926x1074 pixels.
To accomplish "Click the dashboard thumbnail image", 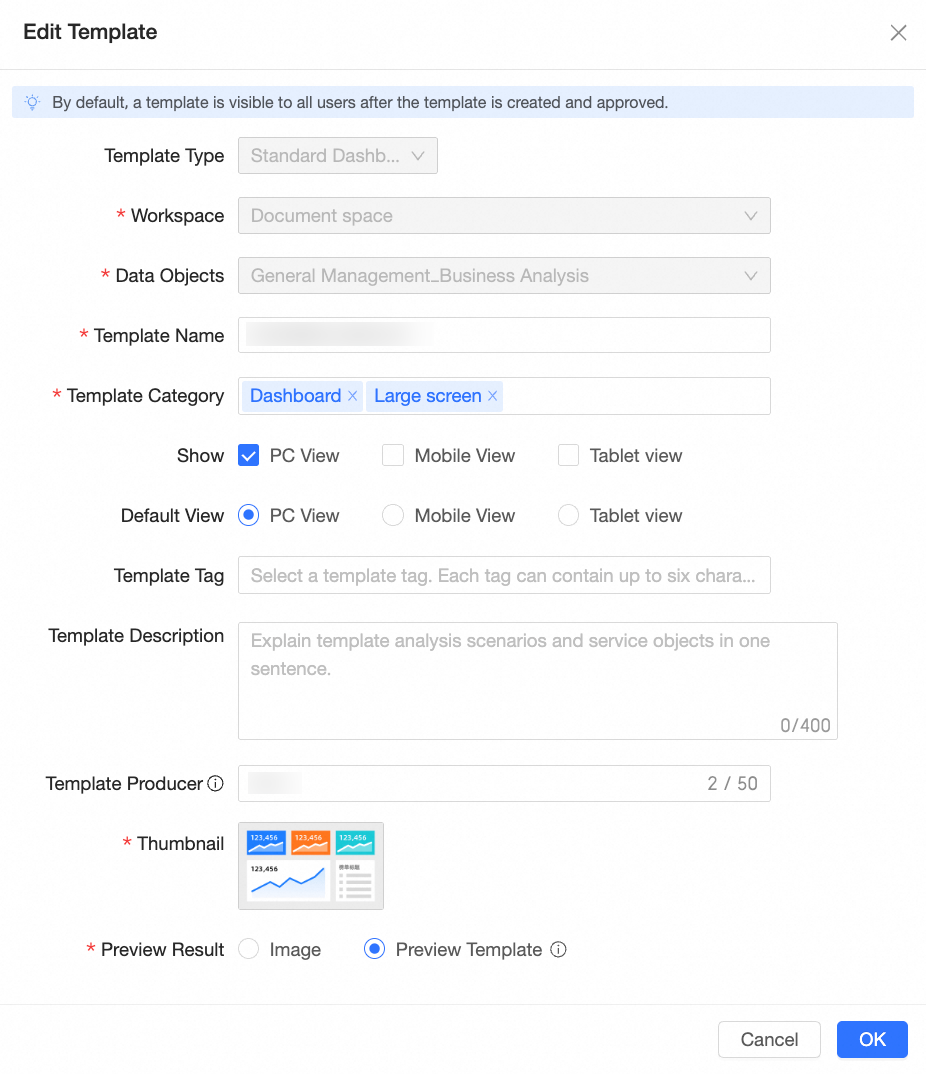I will click(x=311, y=866).
